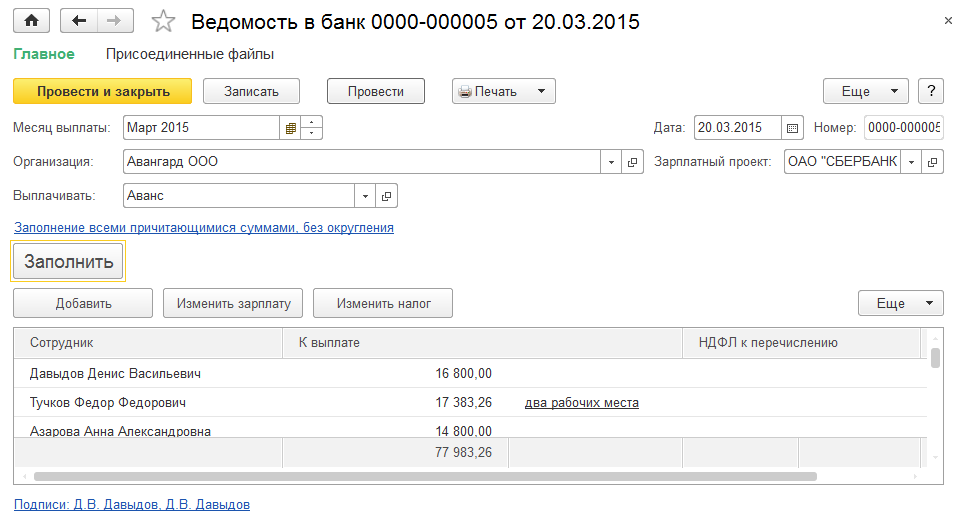970x524 pixels.
Task: Expand the Организация dropdown list
Action: (x=612, y=162)
